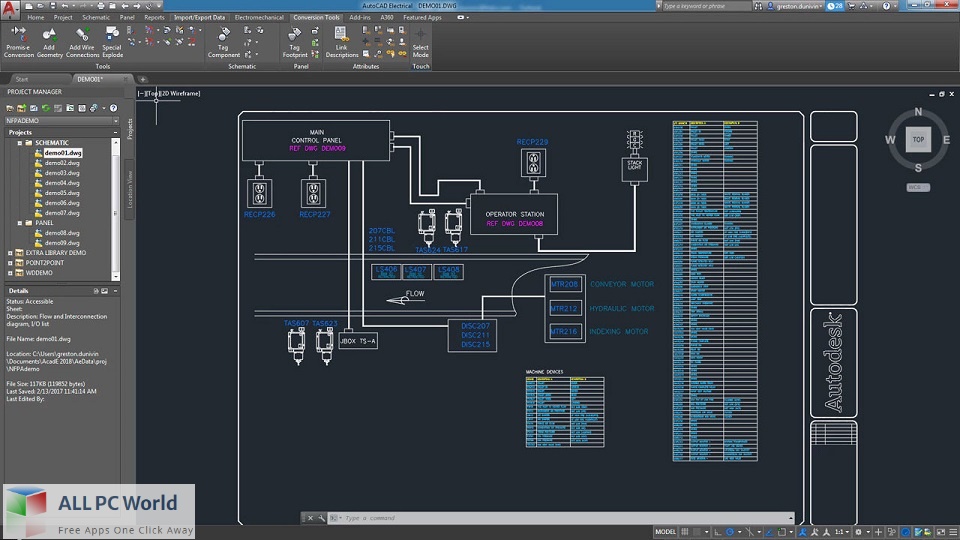Screen dimensions: 960x540
Task: Click the MODEL space button
Action: coord(666,531)
